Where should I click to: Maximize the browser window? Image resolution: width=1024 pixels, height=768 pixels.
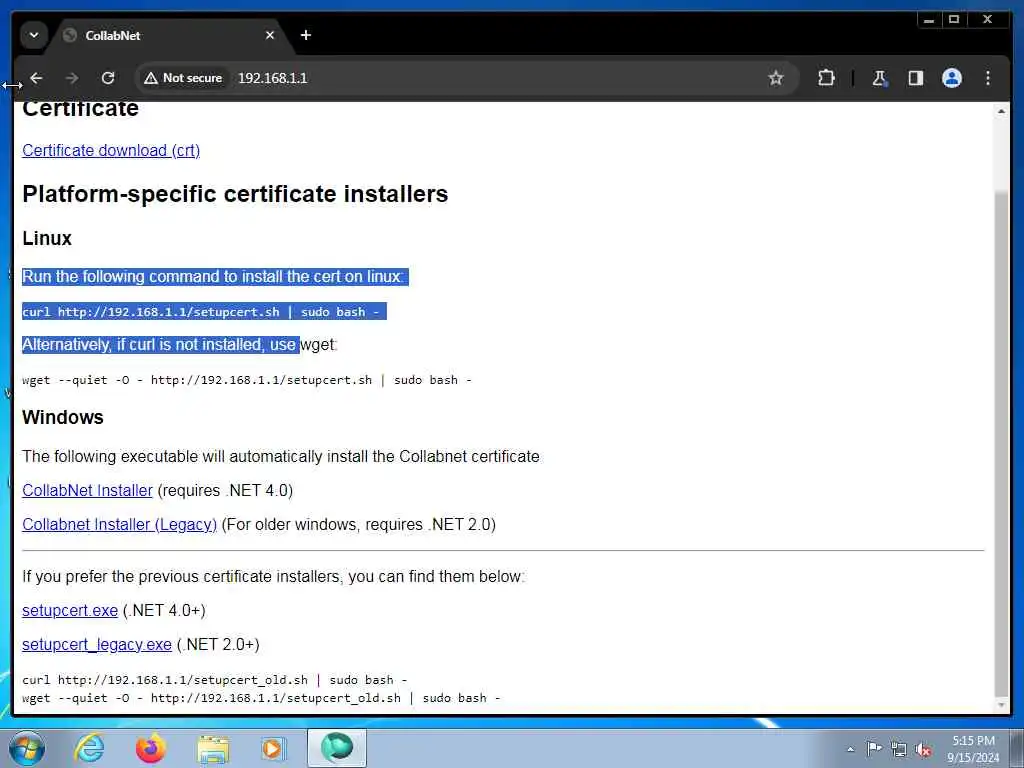pyautogui.click(x=953, y=20)
